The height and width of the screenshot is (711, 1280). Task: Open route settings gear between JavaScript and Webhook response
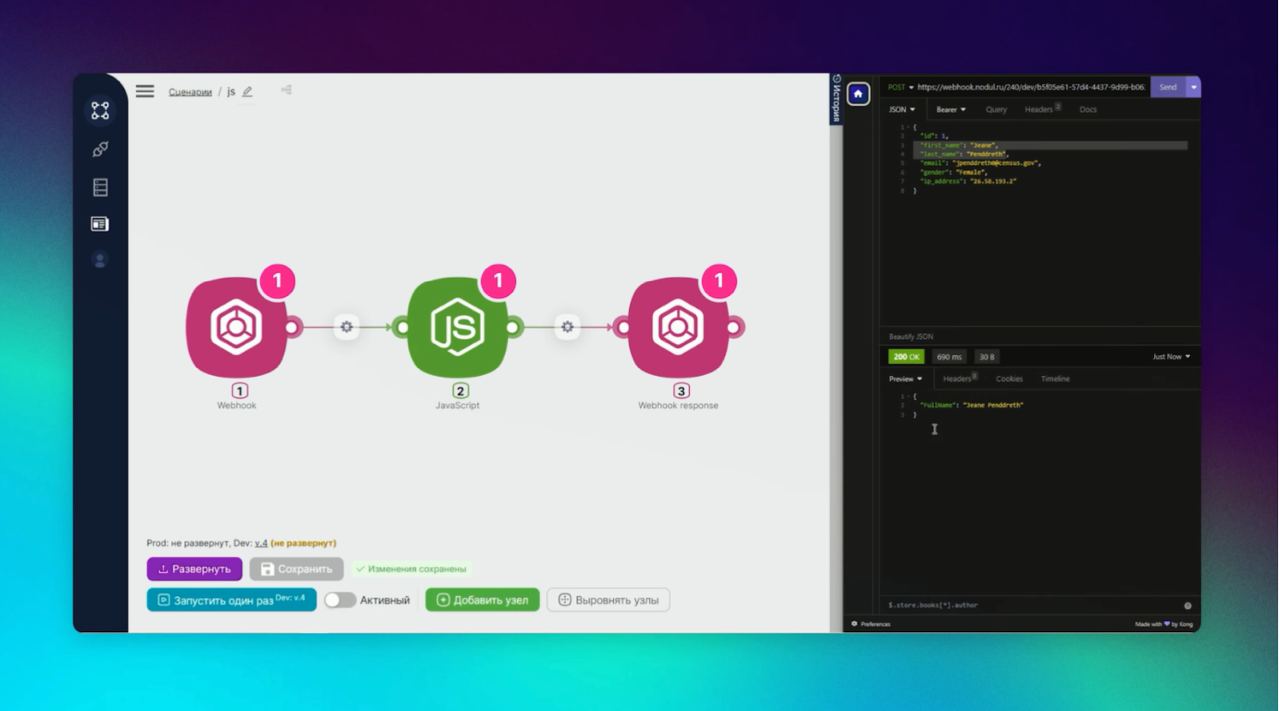(x=567, y=327)
